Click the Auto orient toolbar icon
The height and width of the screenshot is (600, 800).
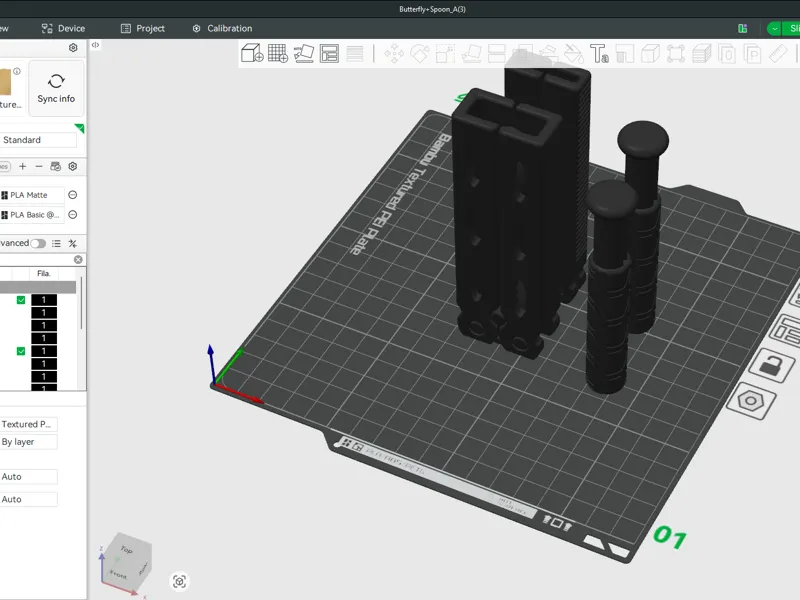pyautogui.click(x=304, y=53)
